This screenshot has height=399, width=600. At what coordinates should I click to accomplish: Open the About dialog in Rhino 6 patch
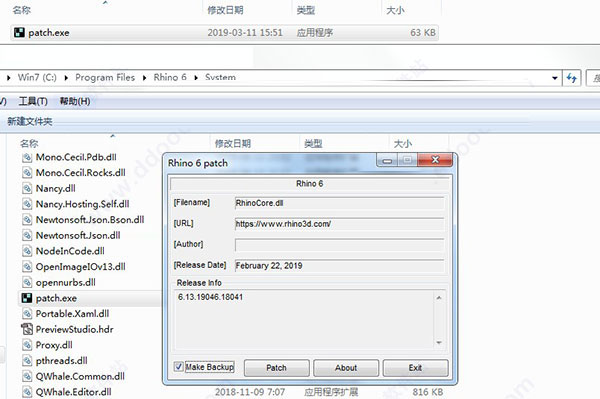346,368
